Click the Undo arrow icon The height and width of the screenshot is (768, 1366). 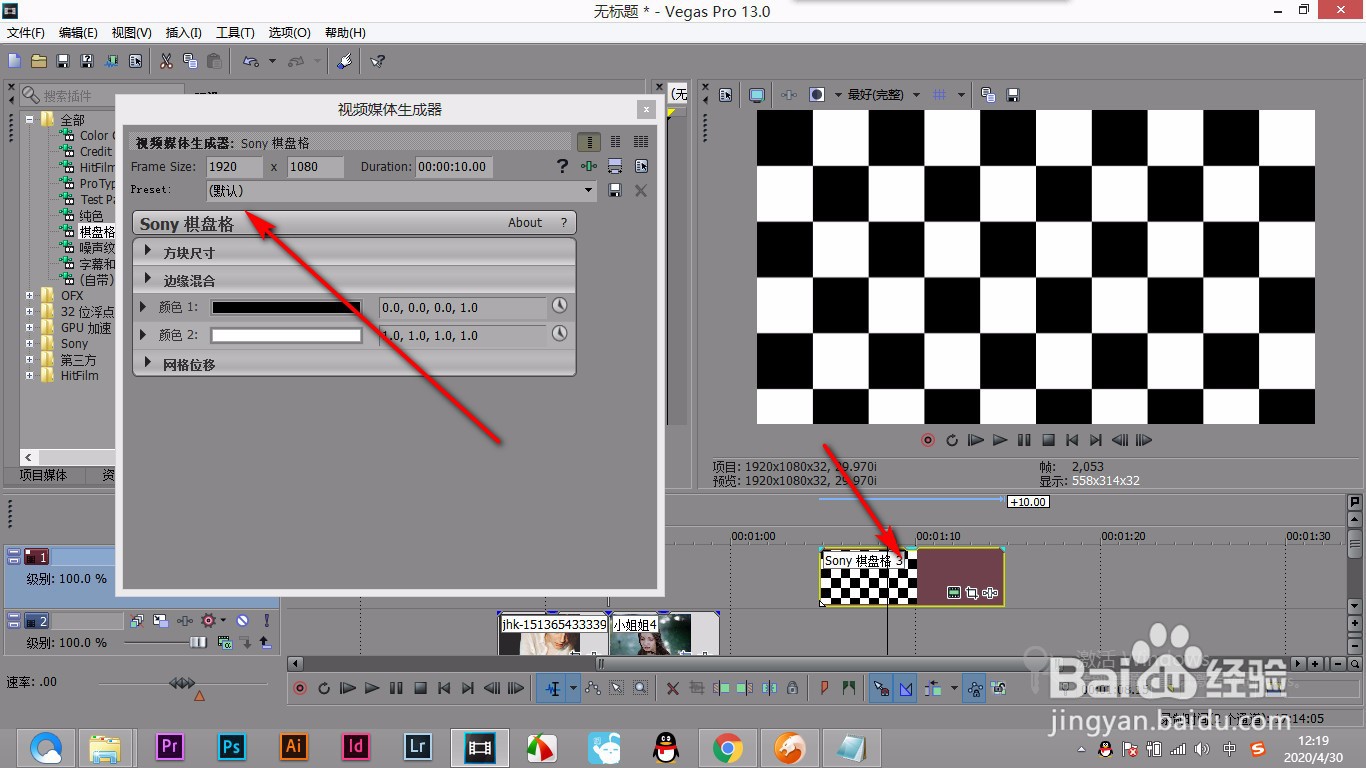point(251,61)
